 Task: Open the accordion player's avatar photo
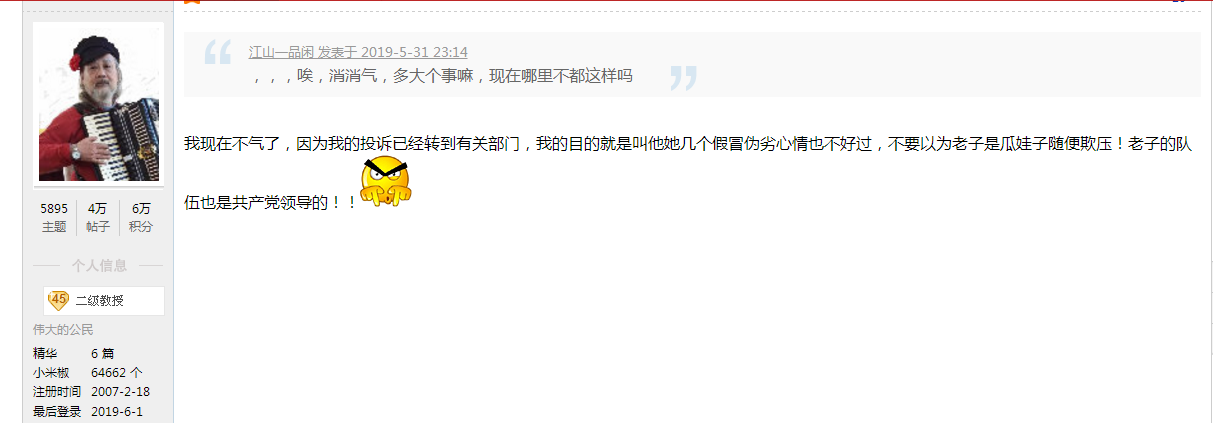point(98,104)
